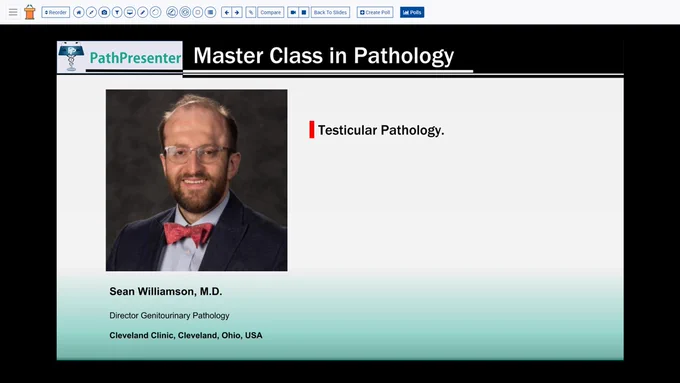This screenshot has height=383, width=680.
Task: Open the Polls button
Action: pos(412,12)
